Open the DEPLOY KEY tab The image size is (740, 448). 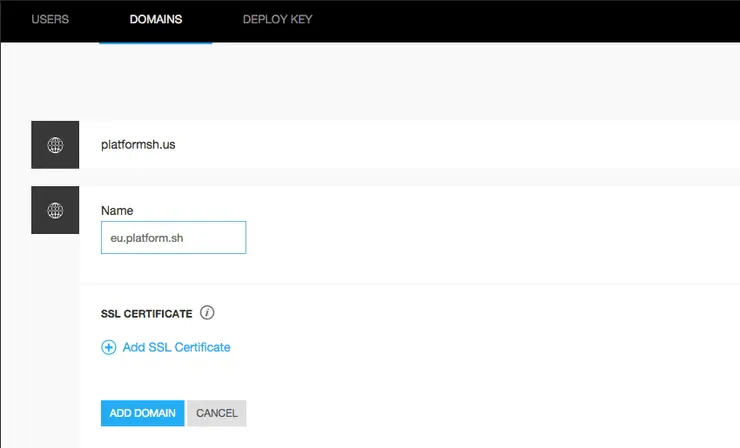point(278,19)
